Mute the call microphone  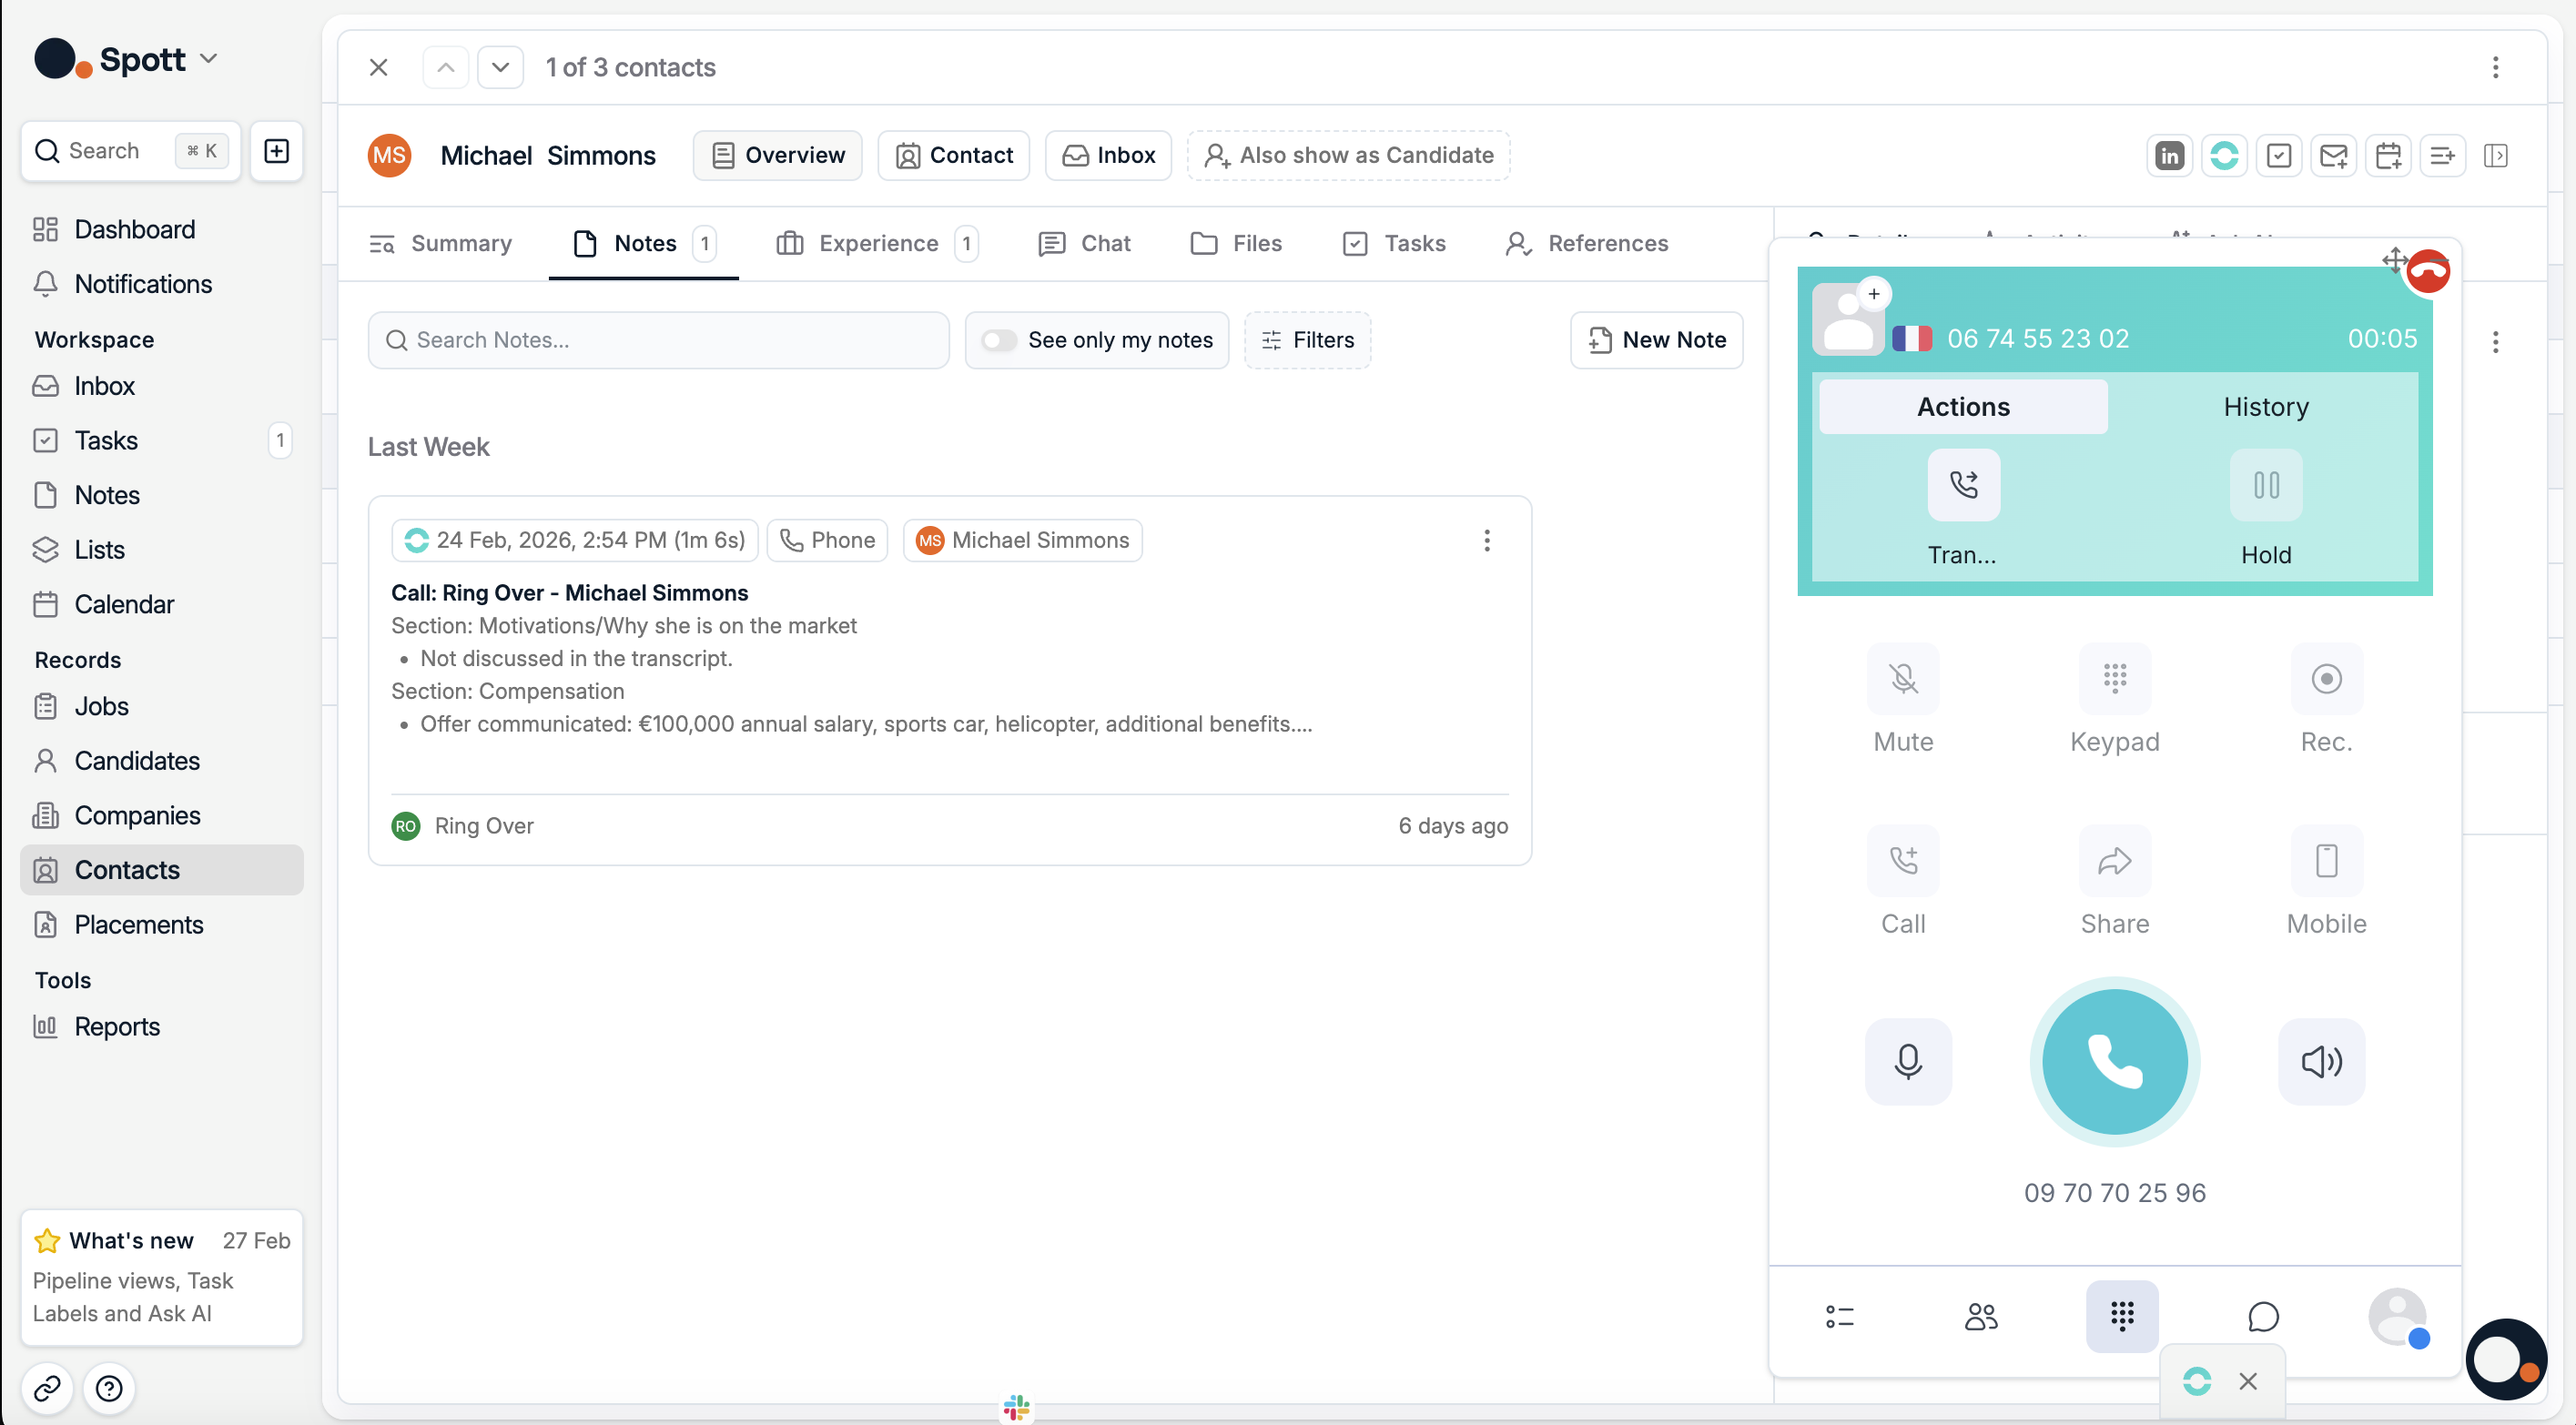[x=1902, y=679]
